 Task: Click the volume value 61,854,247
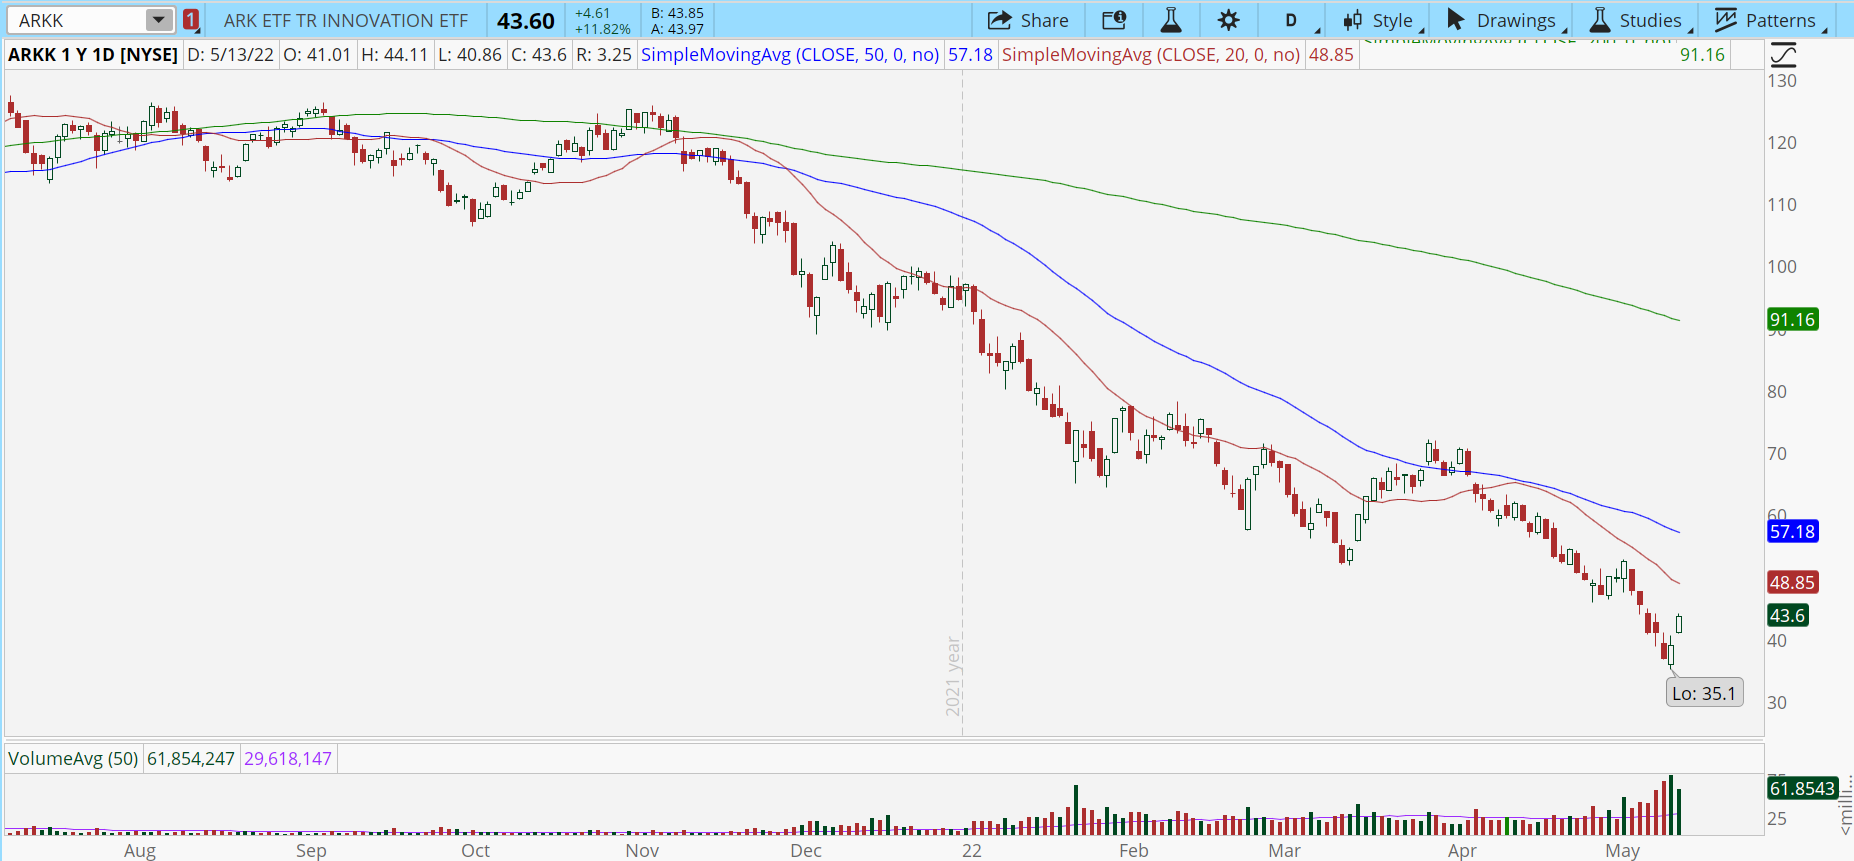(x=191, y=759)
